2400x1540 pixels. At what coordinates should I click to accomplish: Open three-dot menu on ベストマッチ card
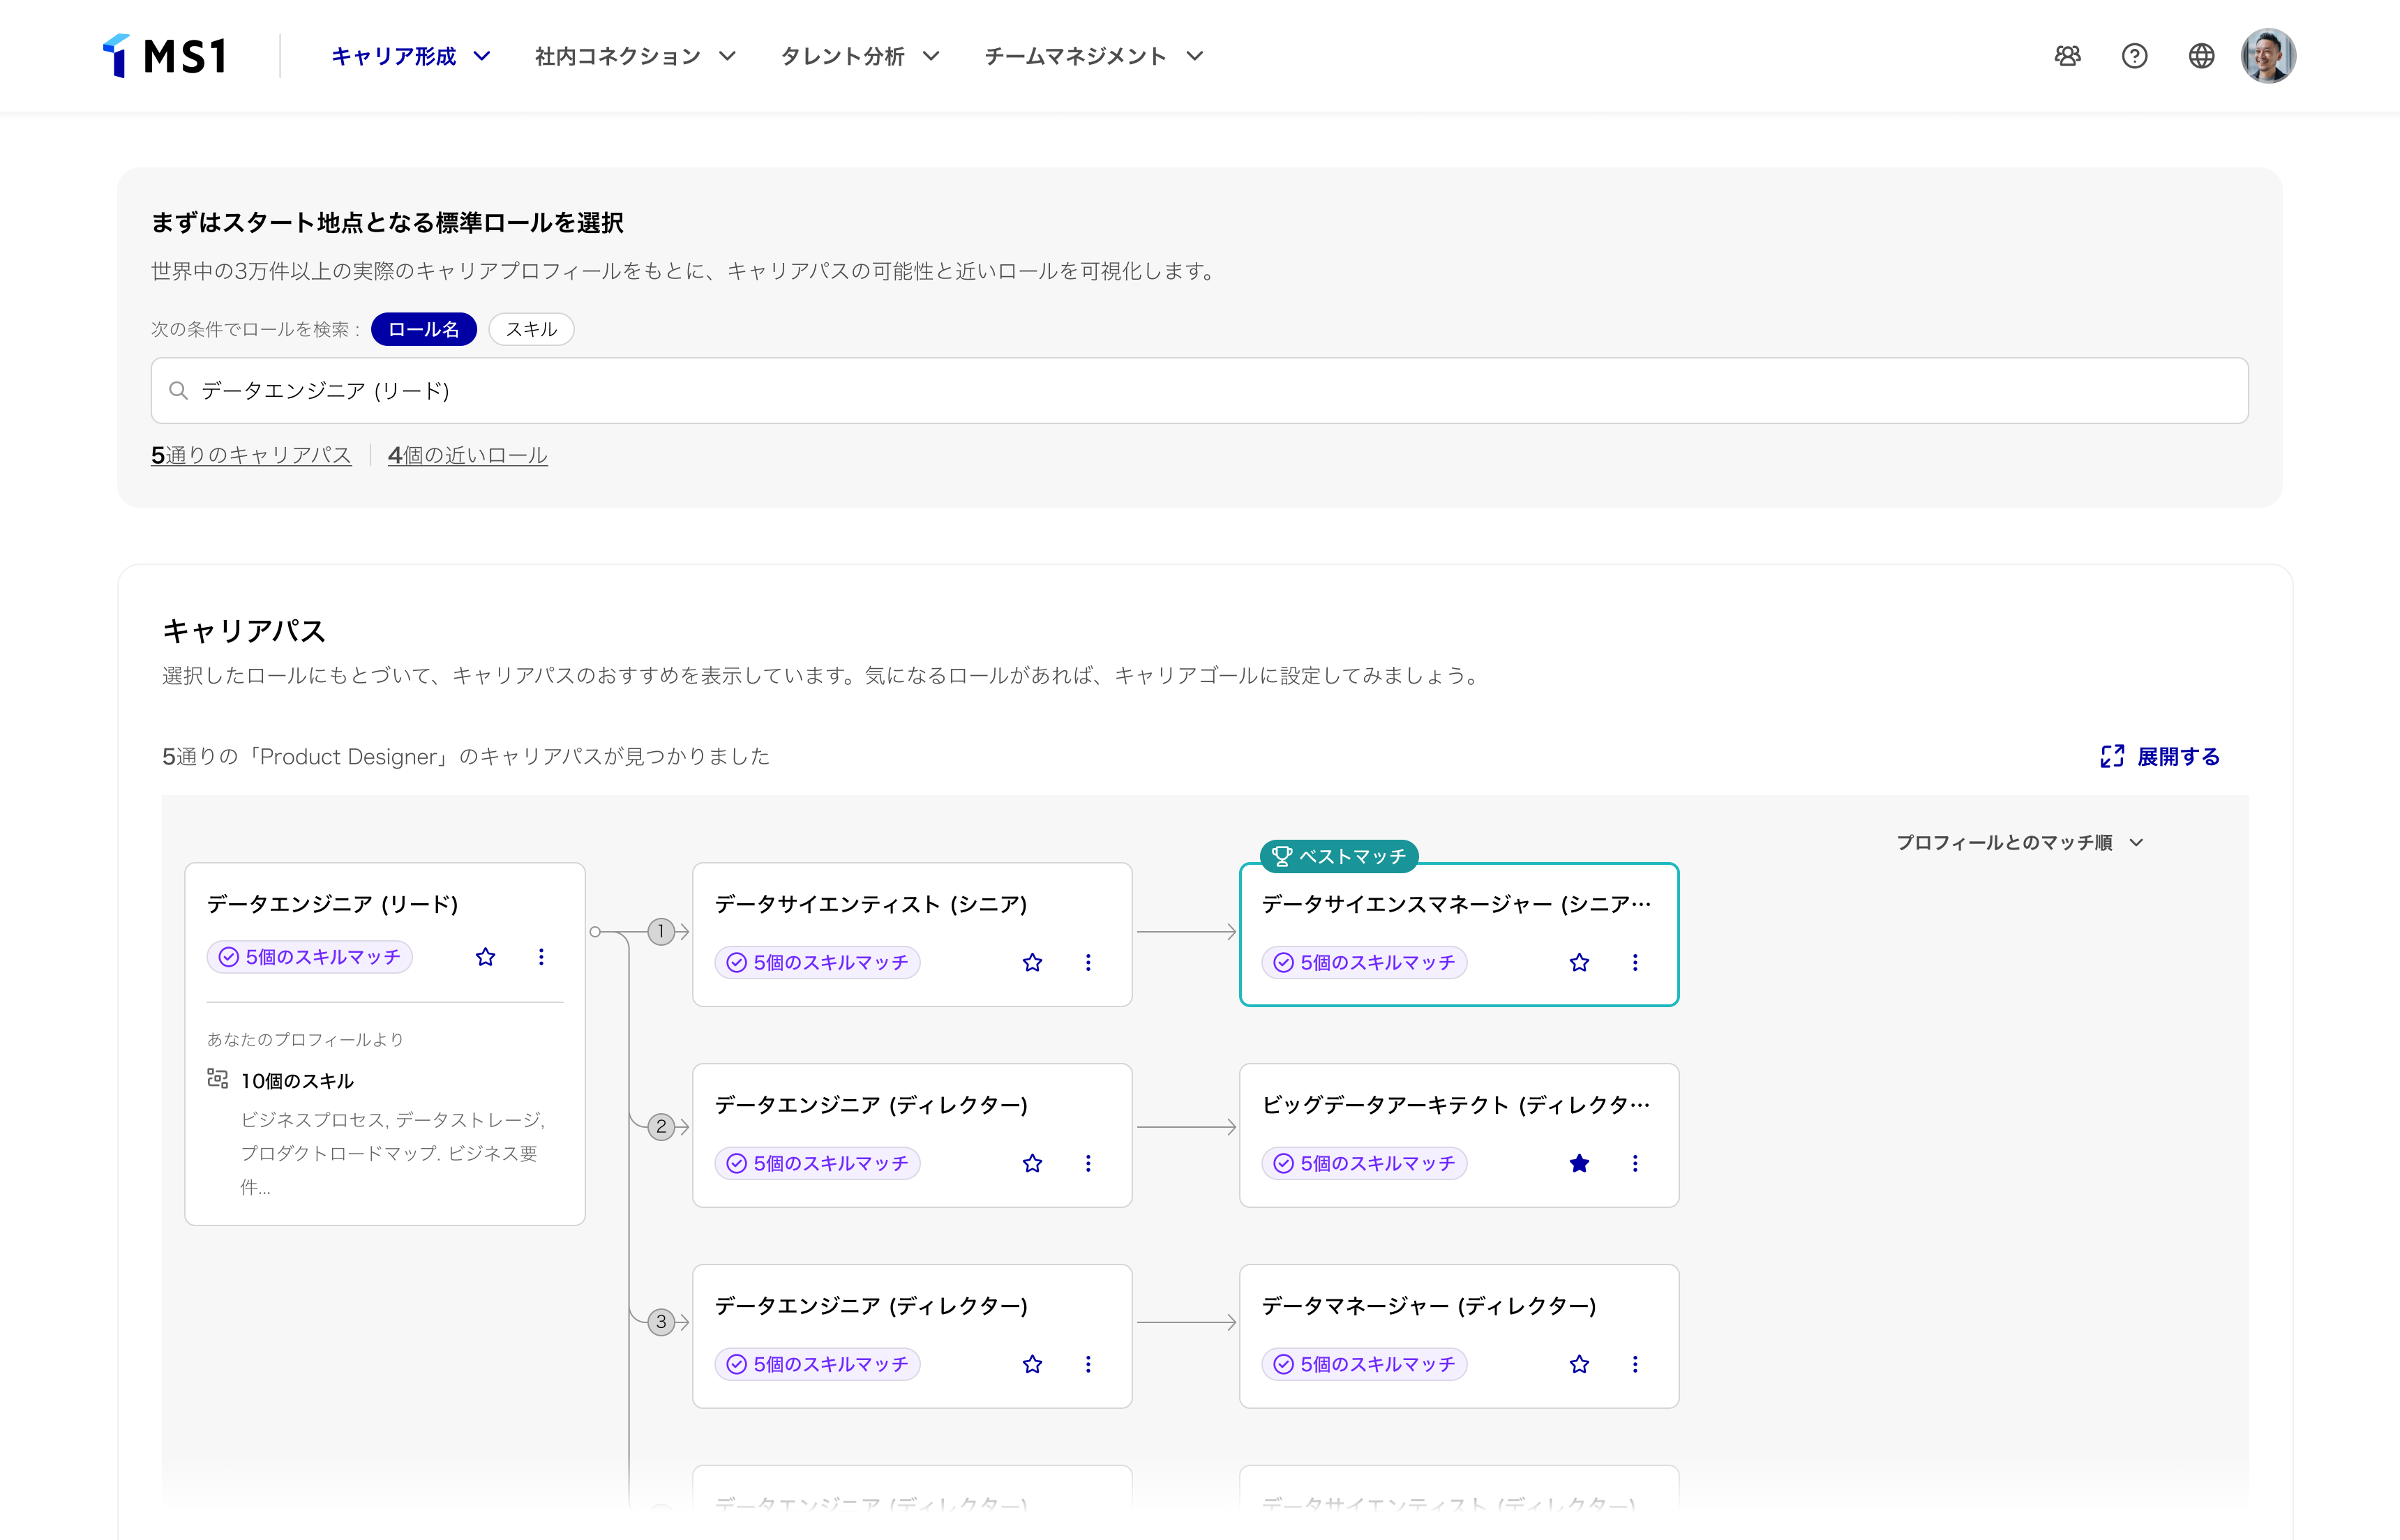pyautogui.click(x=1635, y=962)
